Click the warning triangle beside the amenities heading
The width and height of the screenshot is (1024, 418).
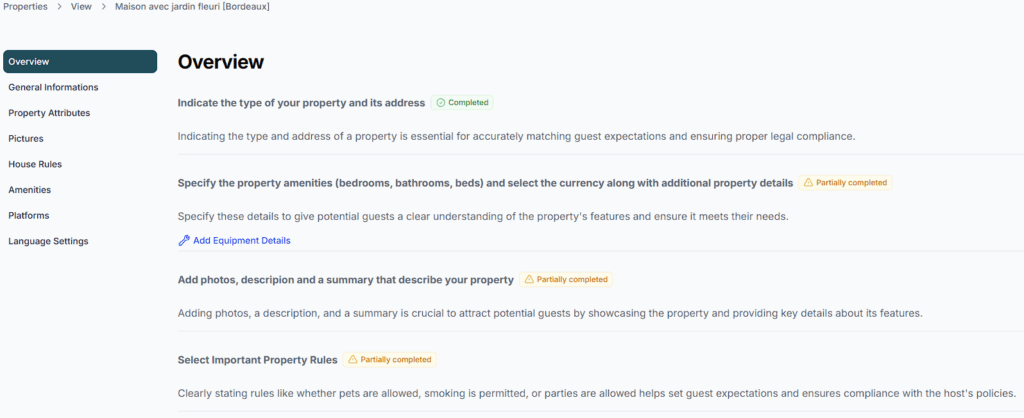coord(808,183)
